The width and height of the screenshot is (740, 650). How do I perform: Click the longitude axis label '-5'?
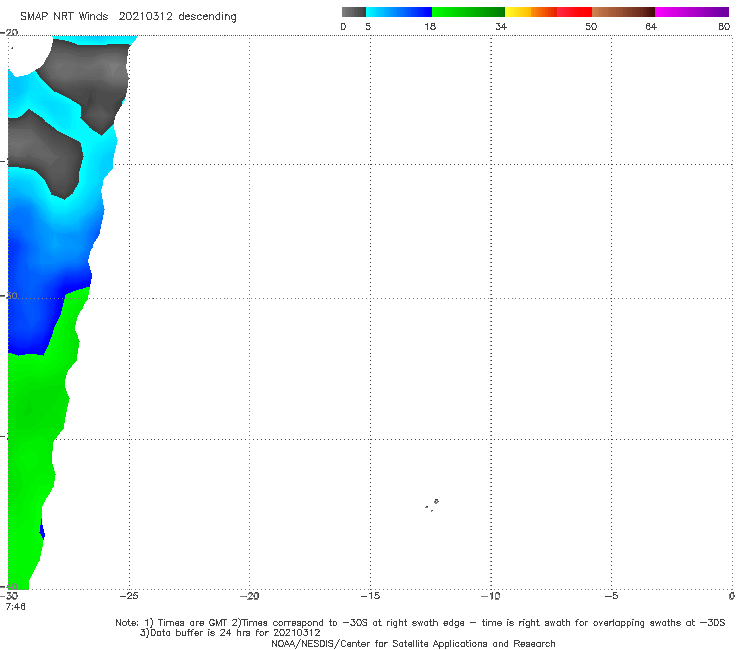tap(611, 596)
